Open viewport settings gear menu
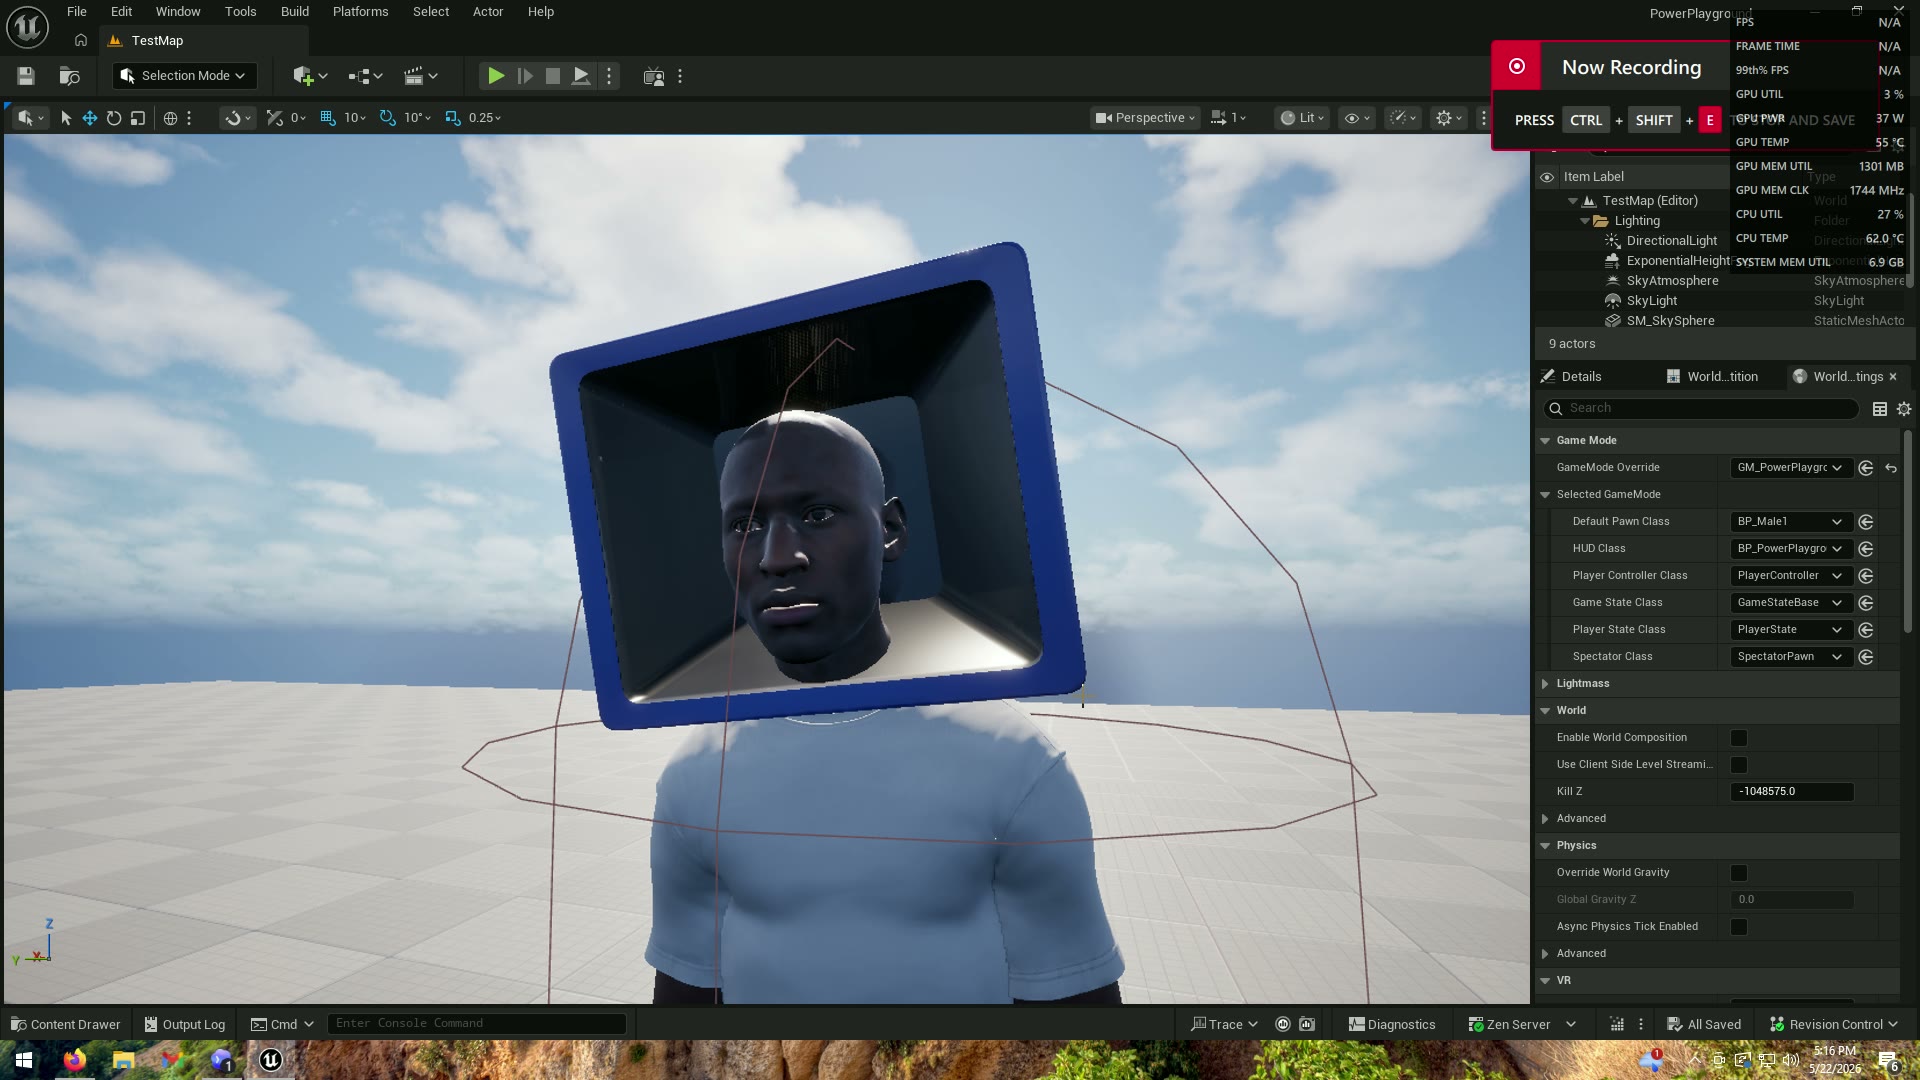This screenshot has height=1080, width=1920. (1449, 118)
